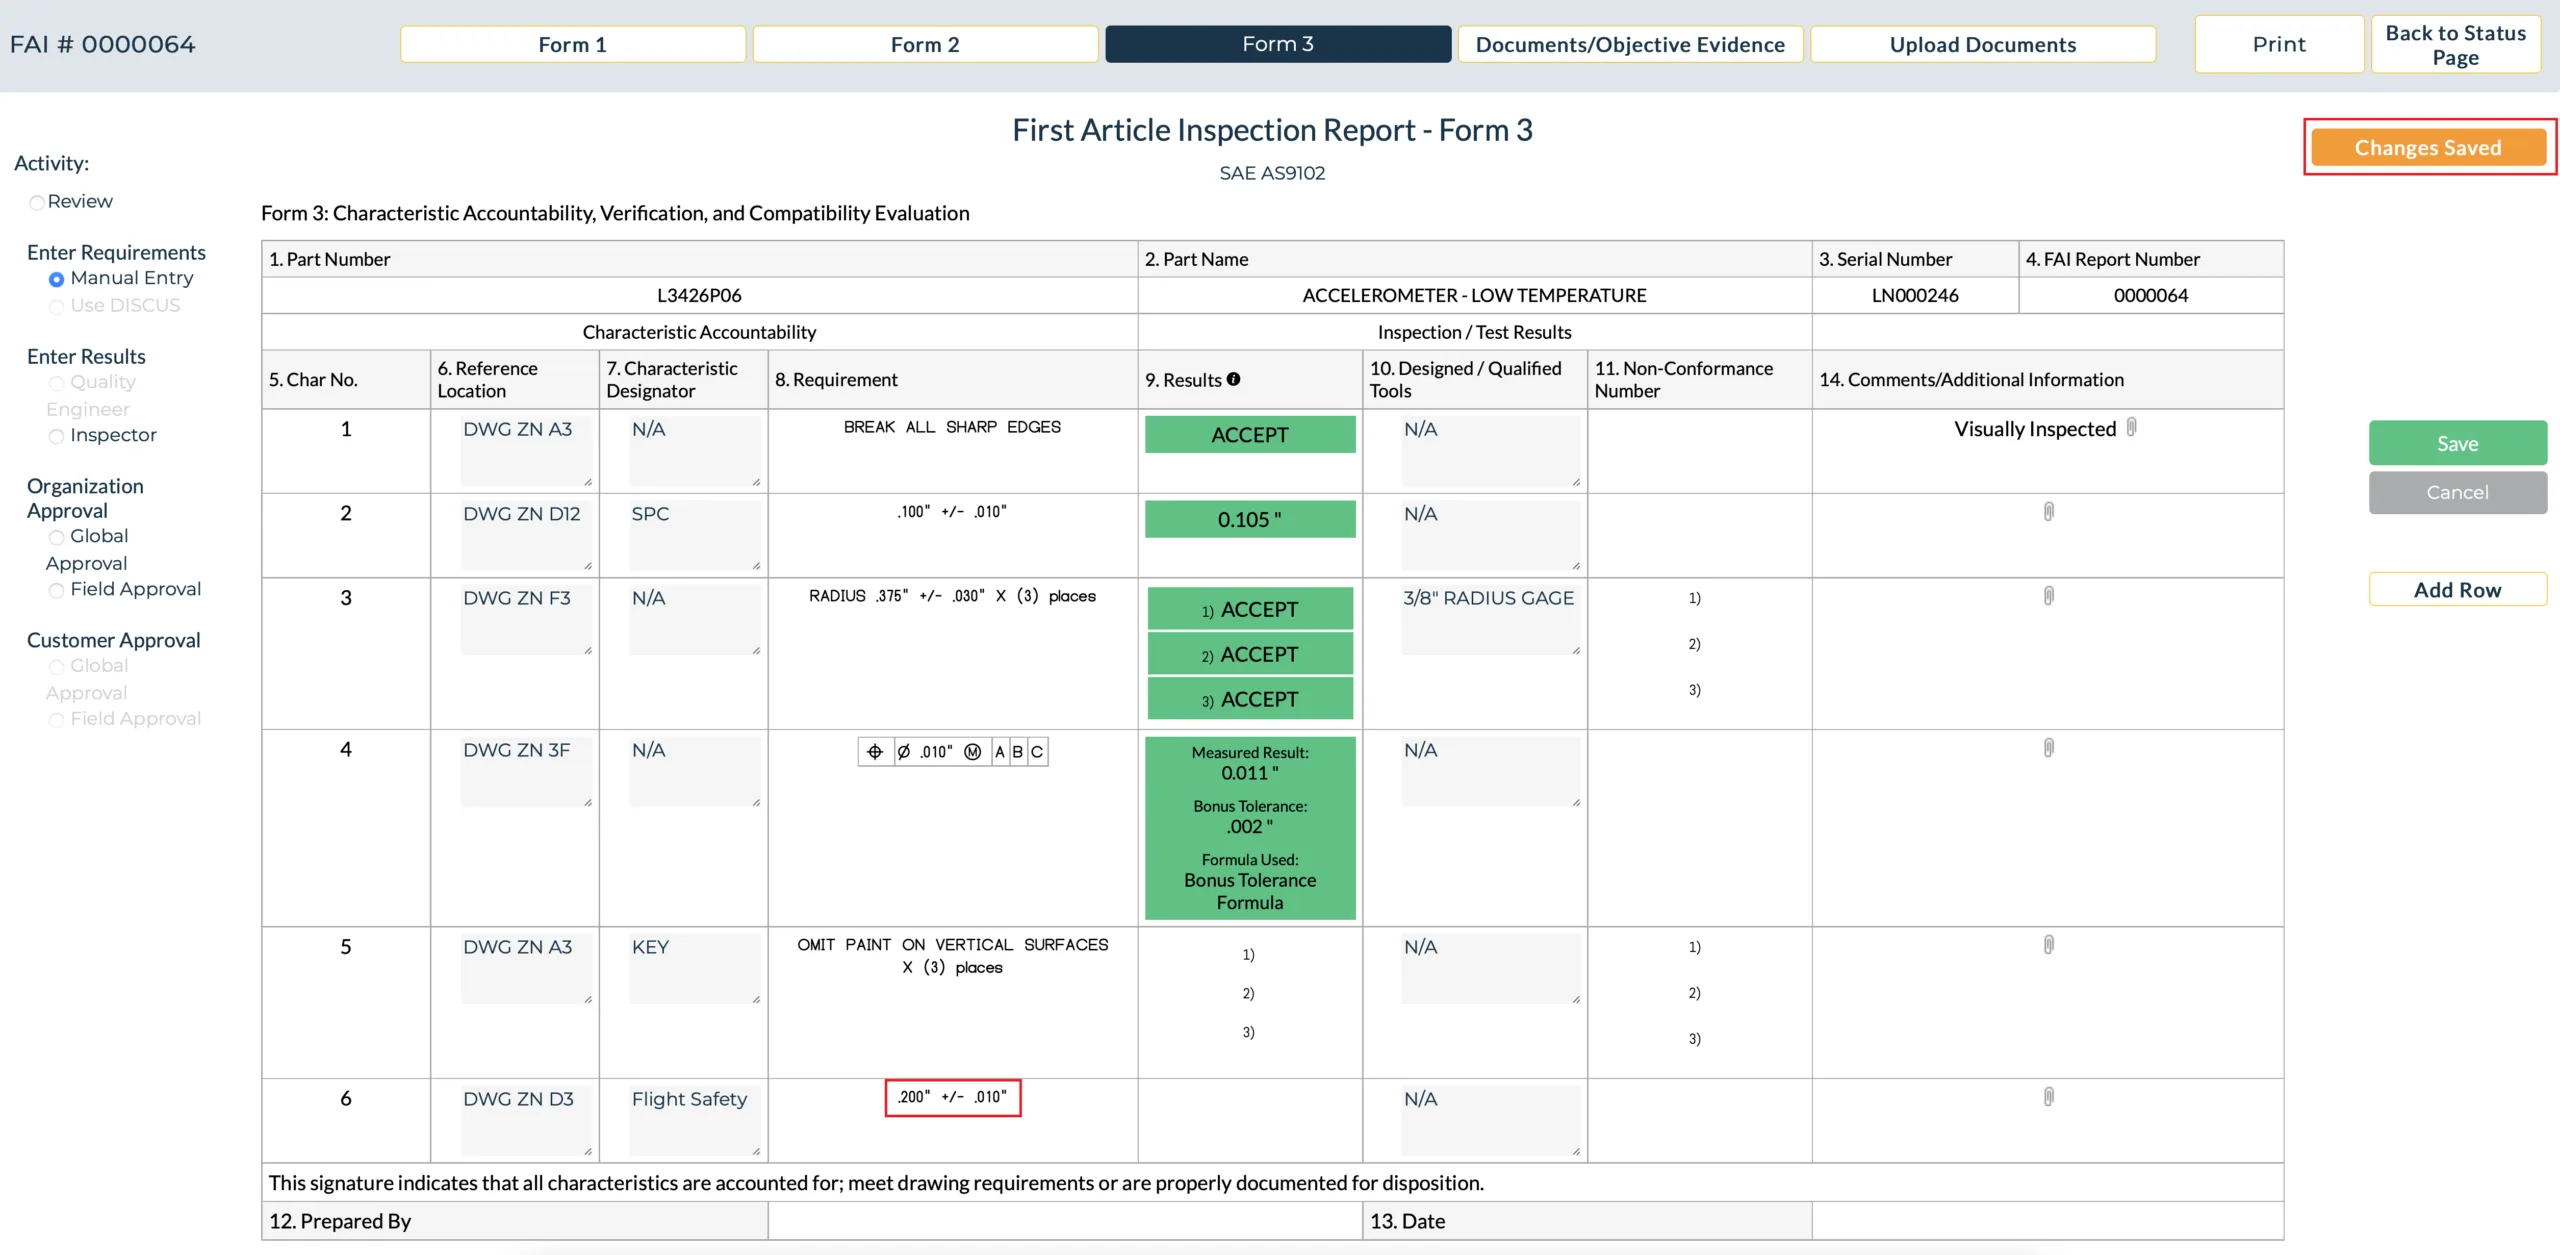Click the DWG ZN 3F reference location field

(x=526, y=772)
